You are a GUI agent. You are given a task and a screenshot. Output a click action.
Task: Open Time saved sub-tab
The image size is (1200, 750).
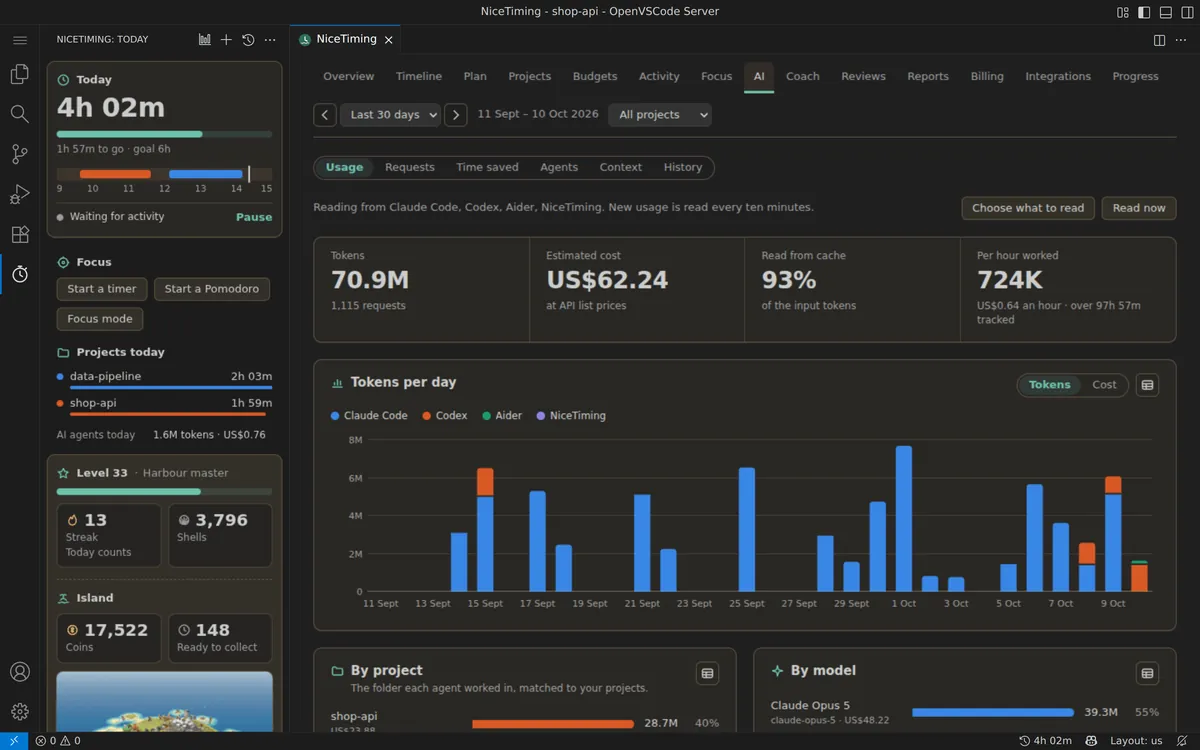487,168
